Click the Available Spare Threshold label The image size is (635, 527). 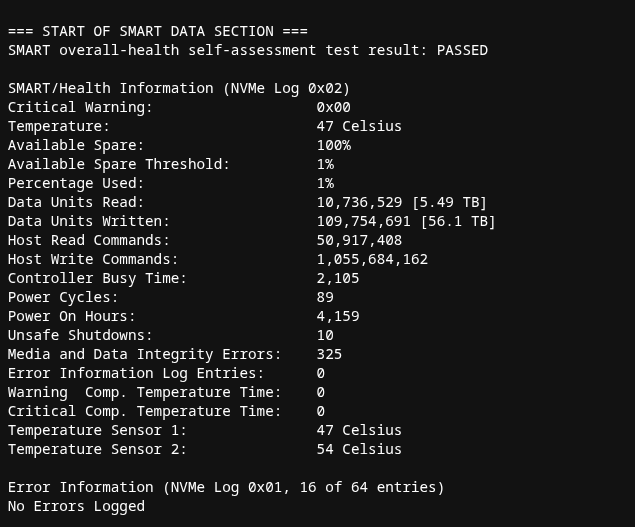119,164
